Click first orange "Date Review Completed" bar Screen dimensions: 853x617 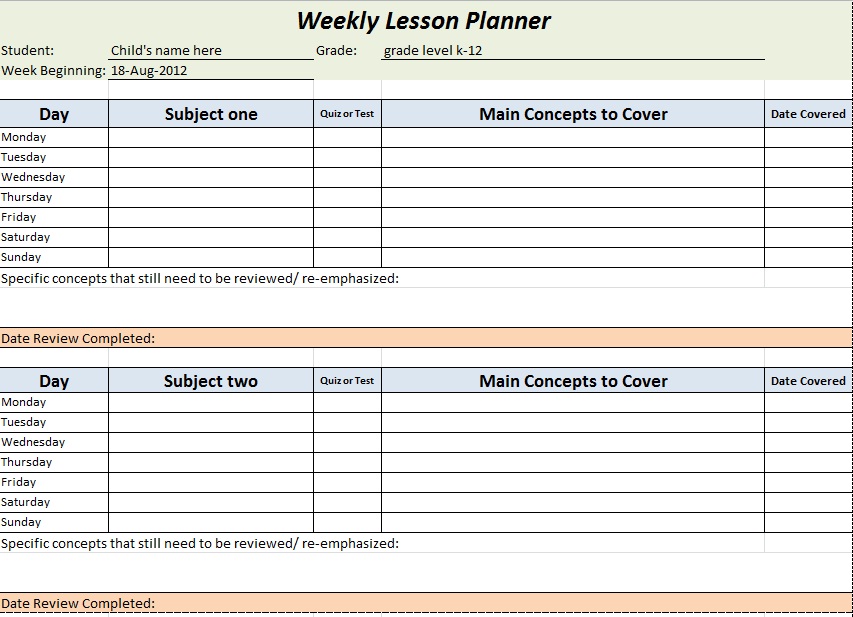pos(426,338)
